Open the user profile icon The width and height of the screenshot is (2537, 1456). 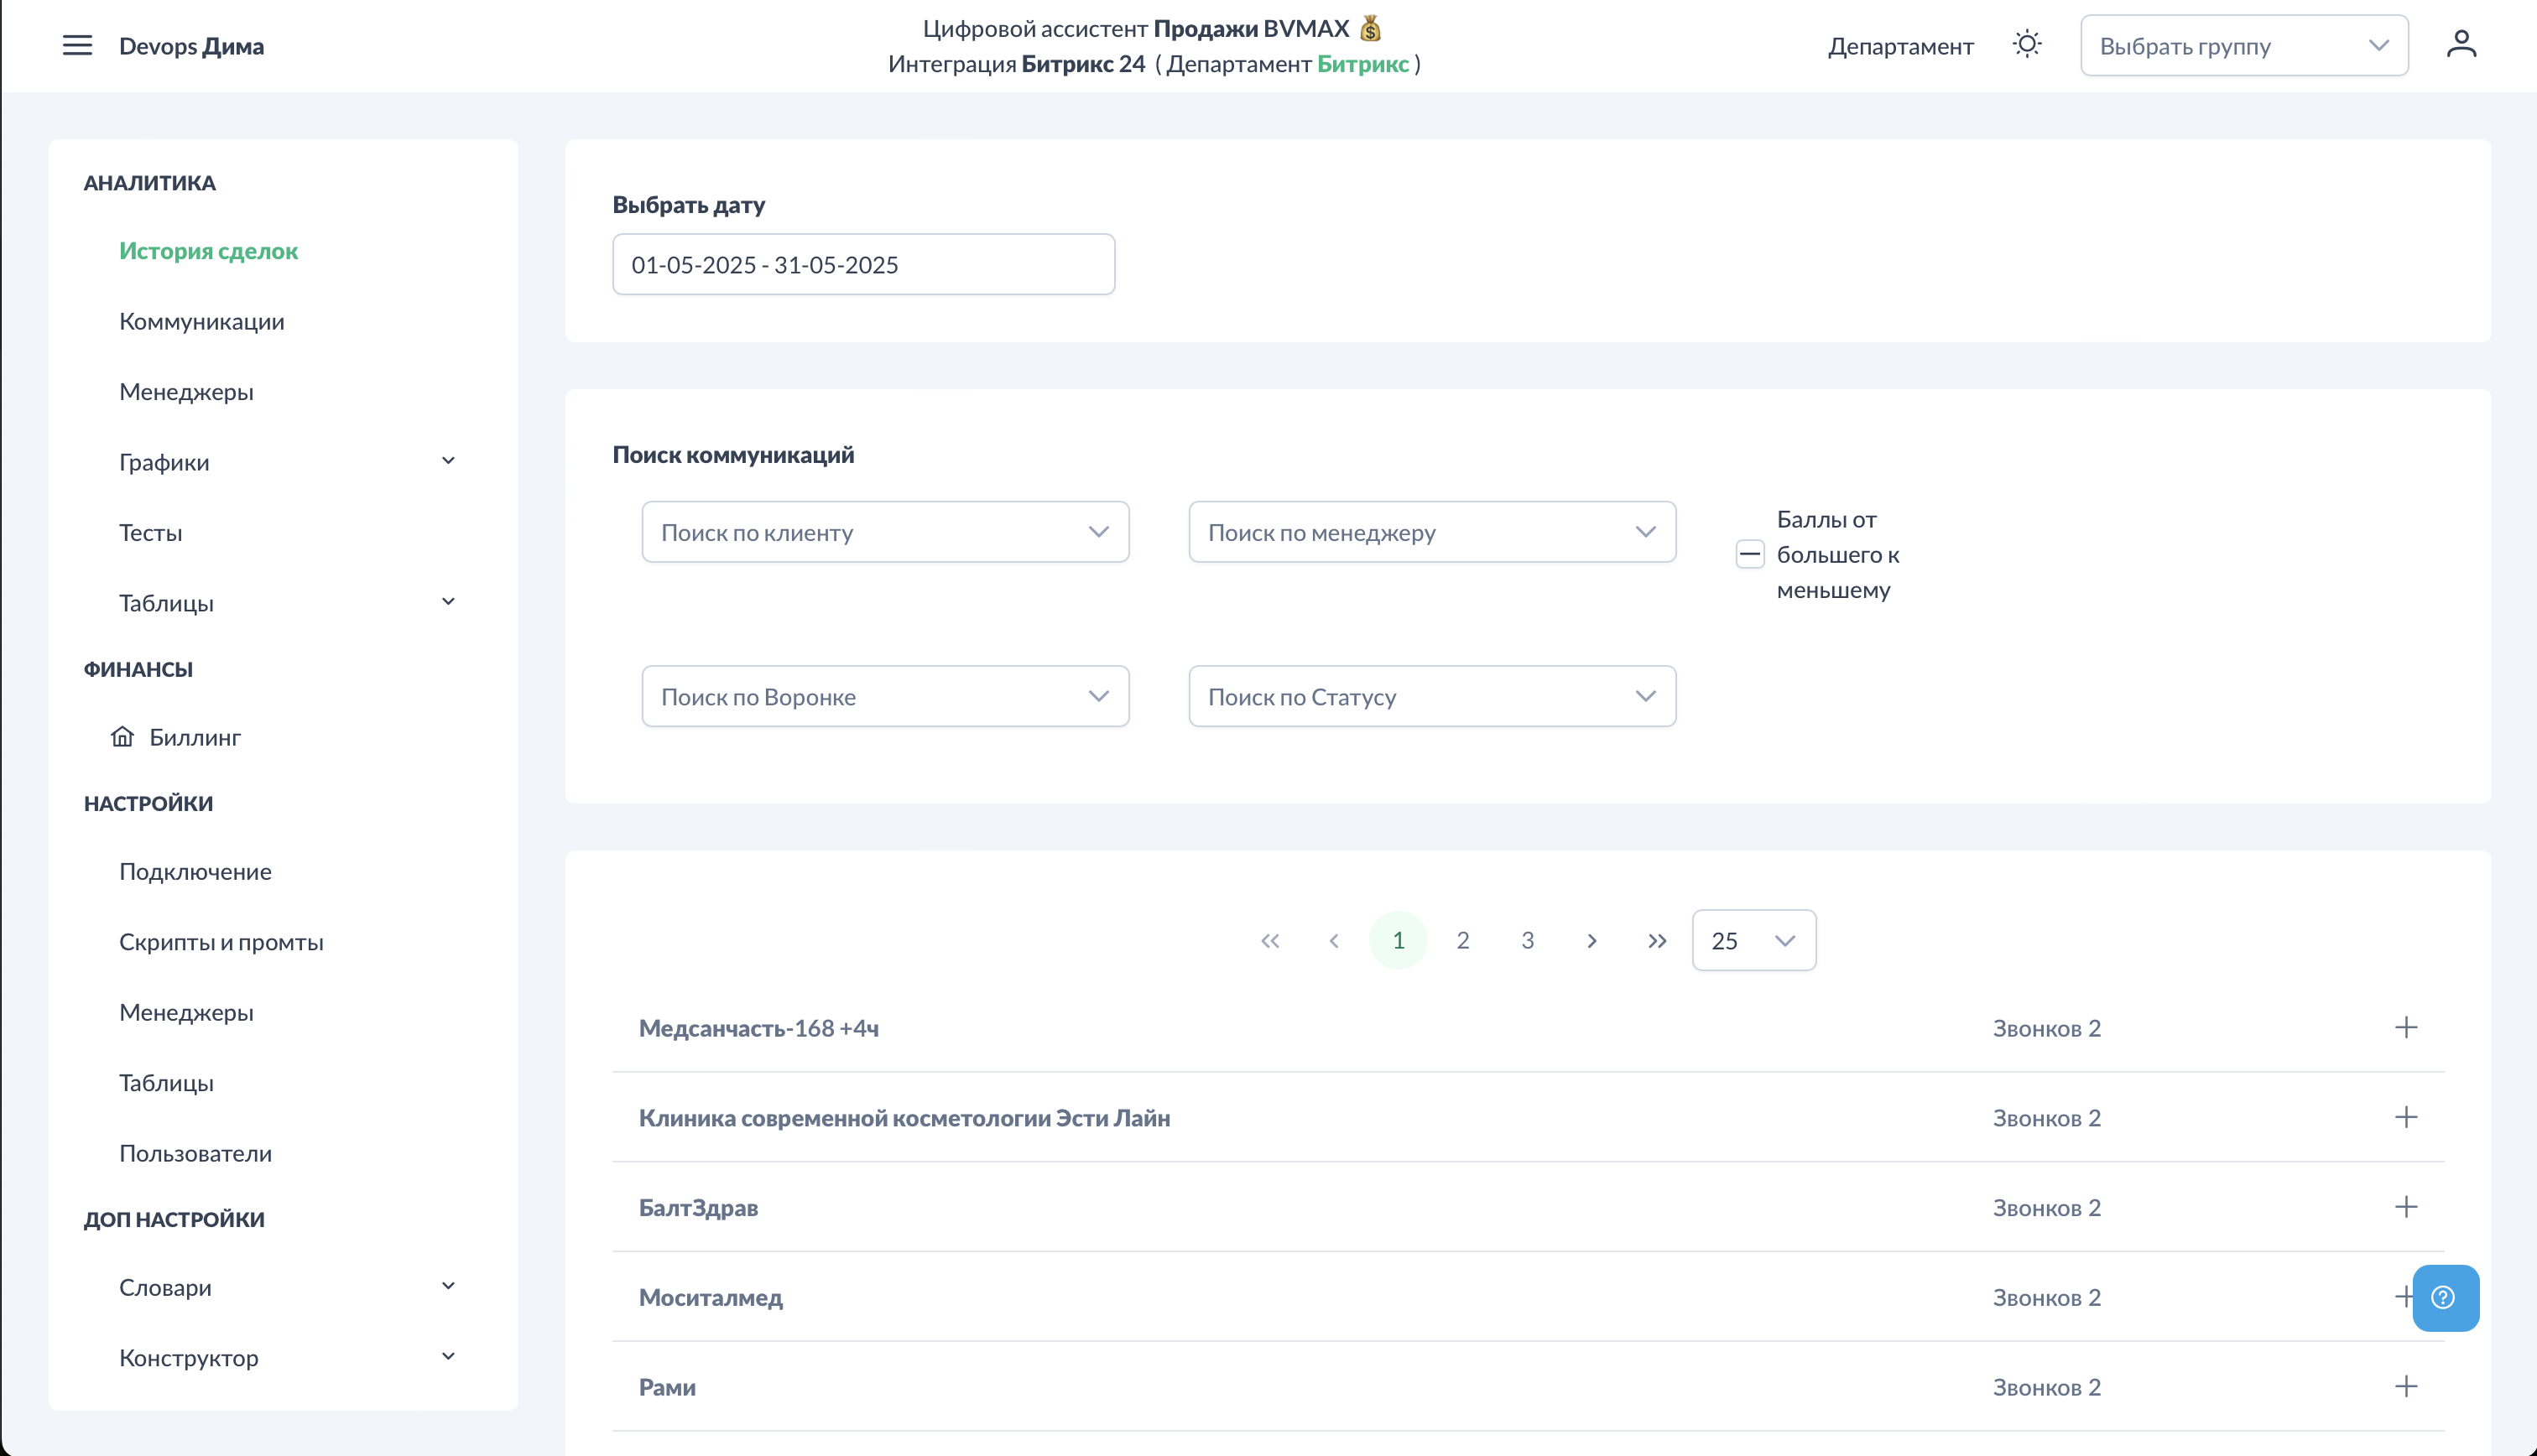pyautogui.click(x=2461, y=45)
